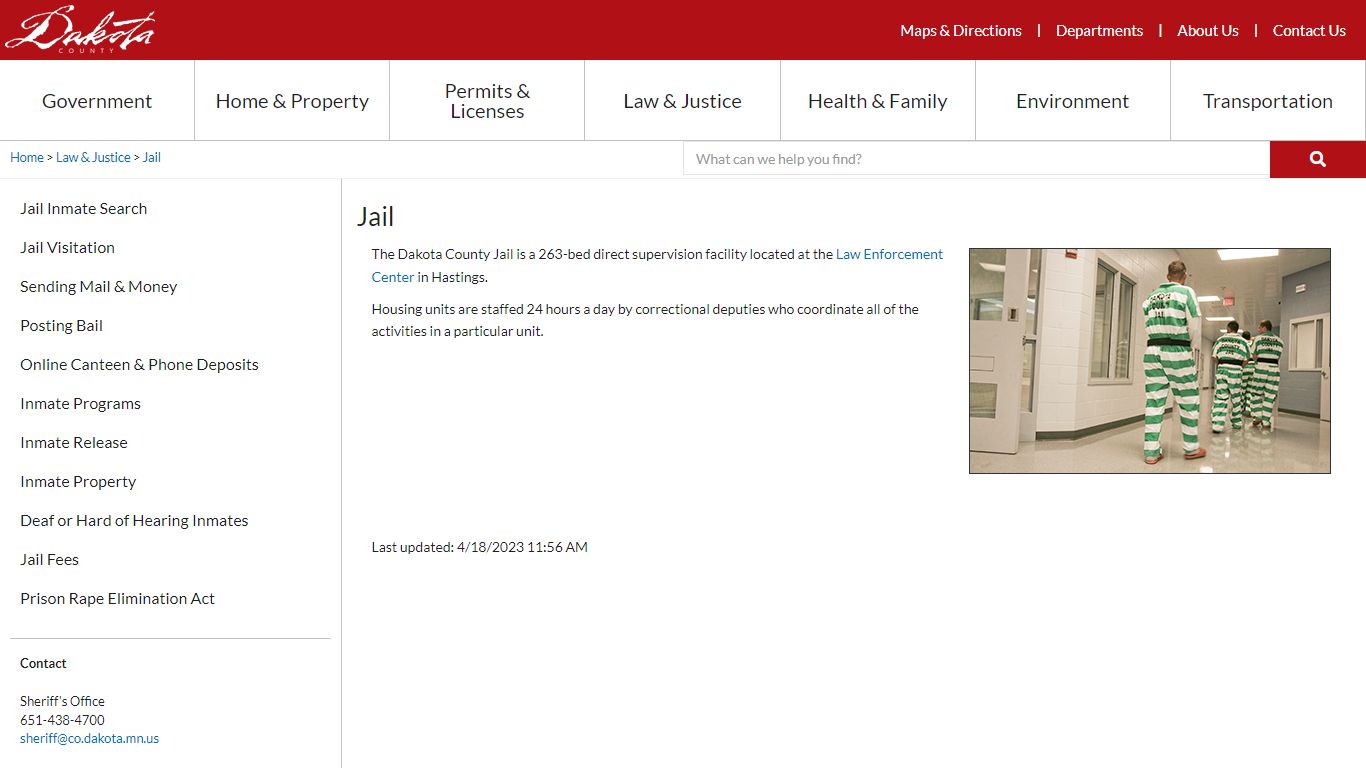Focus the 'What can we help you find?' search field

976,159
